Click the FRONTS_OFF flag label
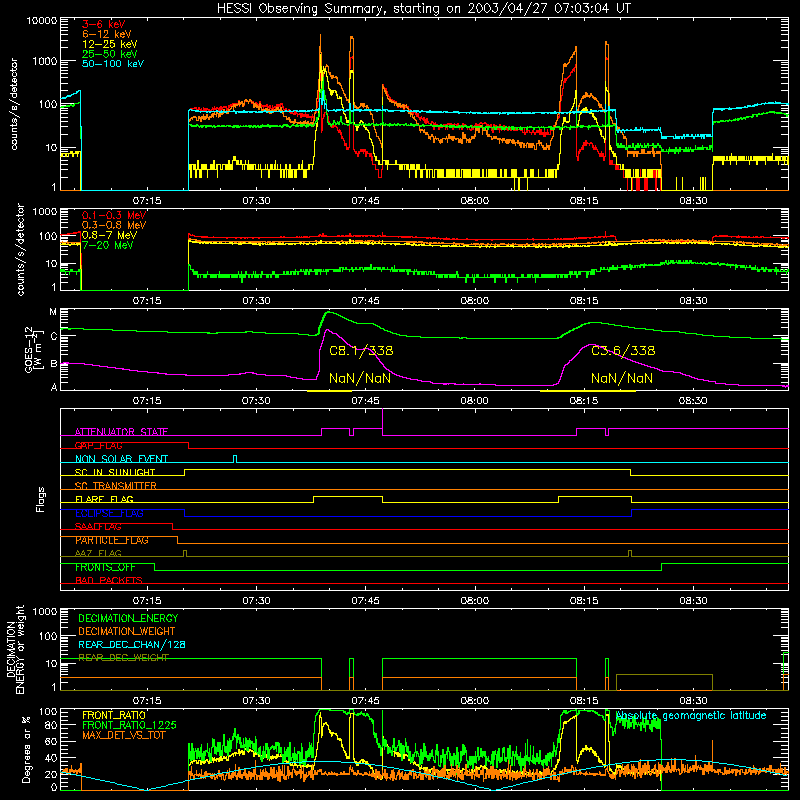This screenshot has width=800, height=800. (x=105, y=567)
